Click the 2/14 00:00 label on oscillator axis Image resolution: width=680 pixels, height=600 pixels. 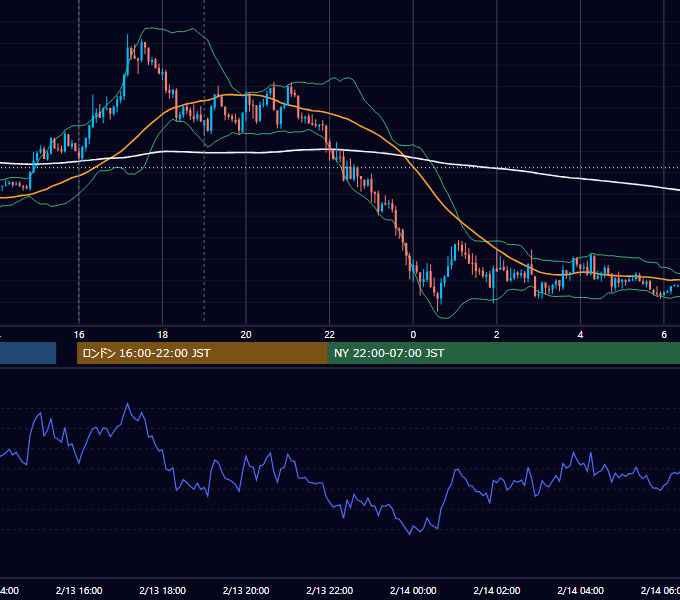coord(413,590)
